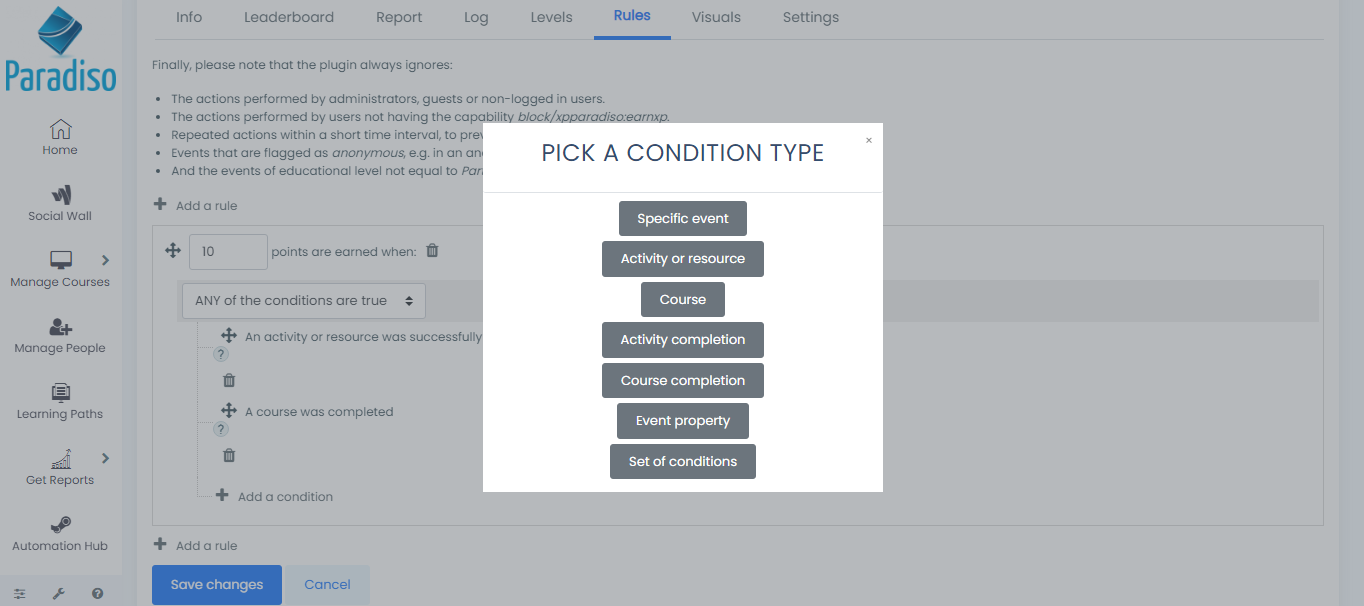
Task: Click the points value input field
Action: 228,252
